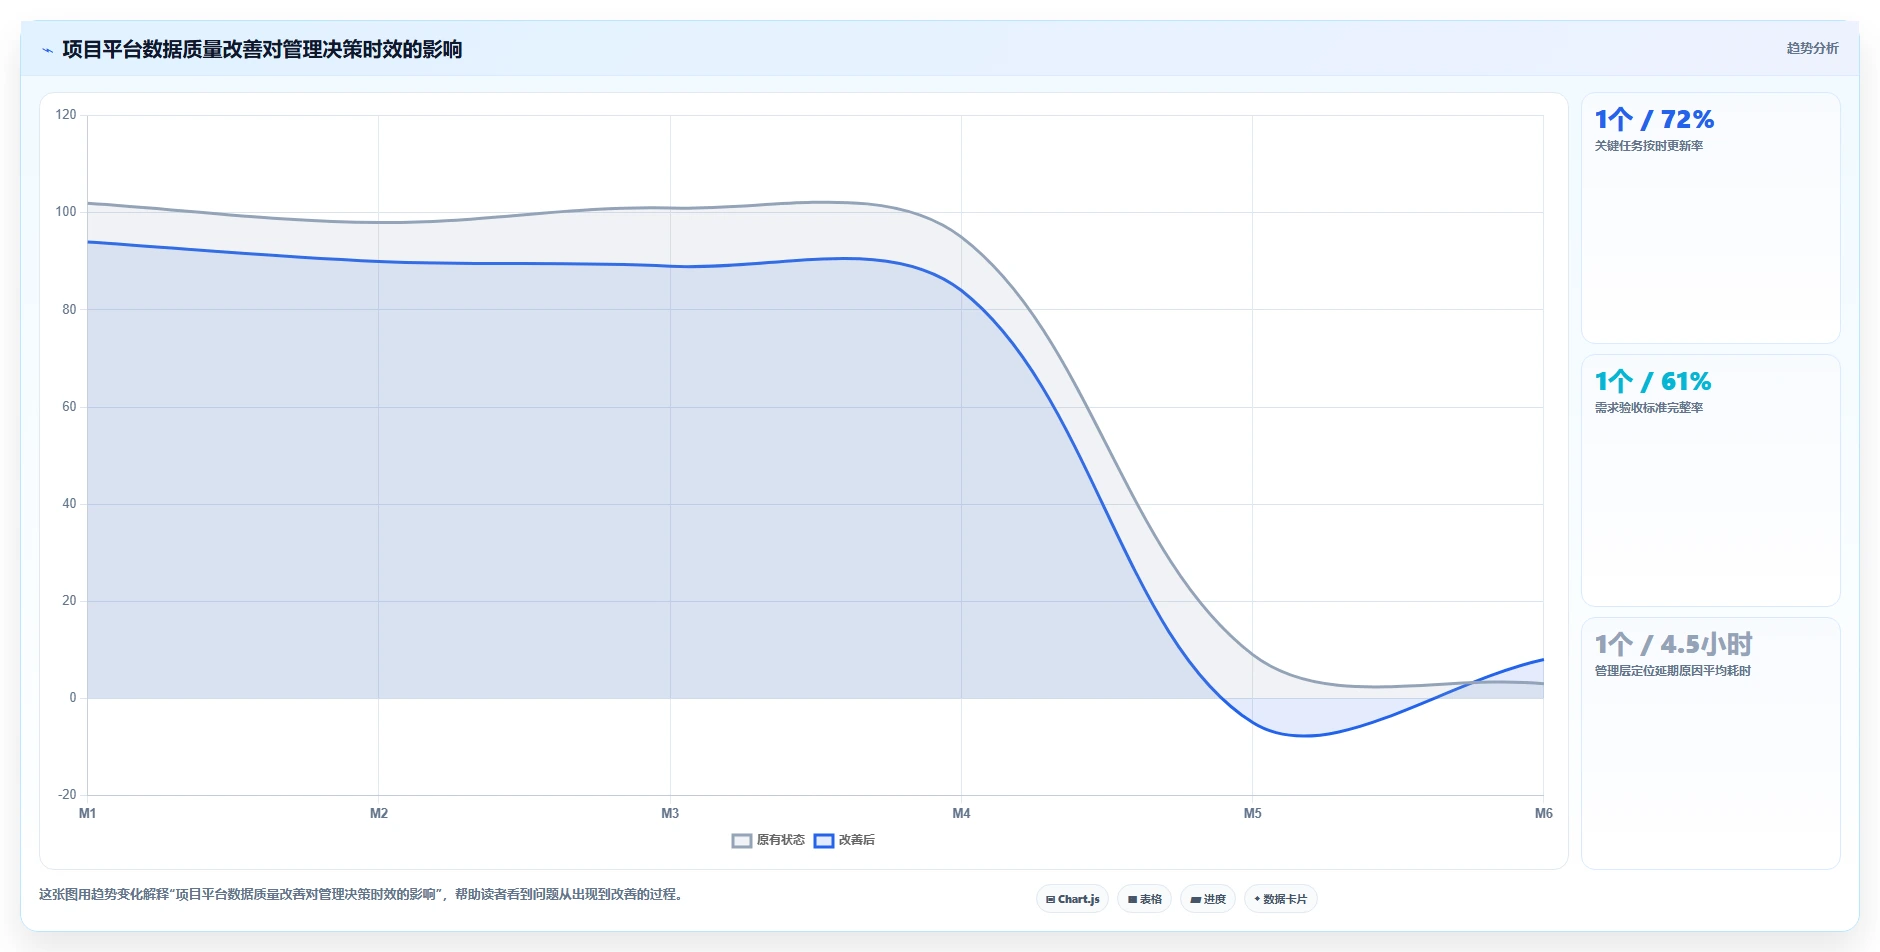Screen dimensions: 1880x952
Task: Click the M1 axis label
Action: pos(88,814)
